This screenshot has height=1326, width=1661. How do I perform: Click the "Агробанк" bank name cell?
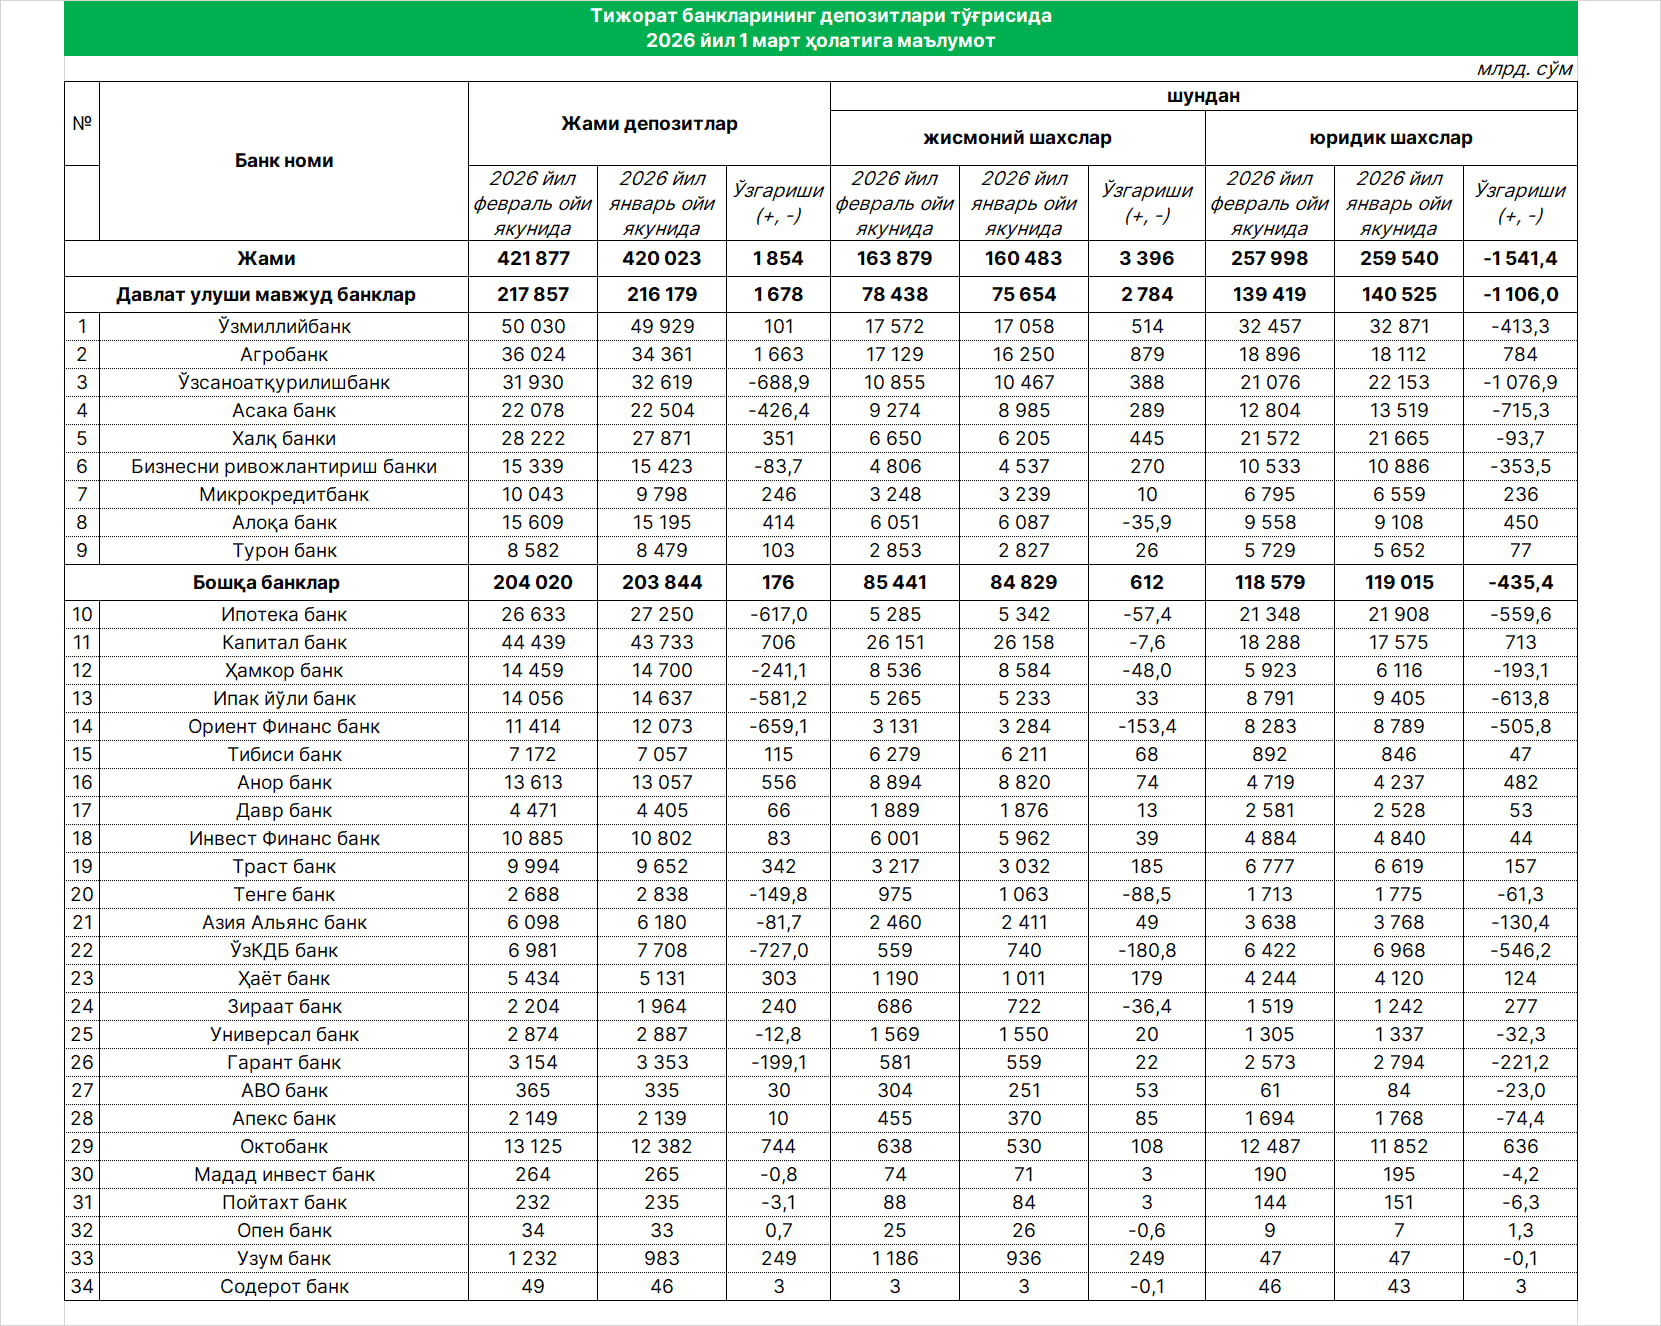click(x=284, y=355)
